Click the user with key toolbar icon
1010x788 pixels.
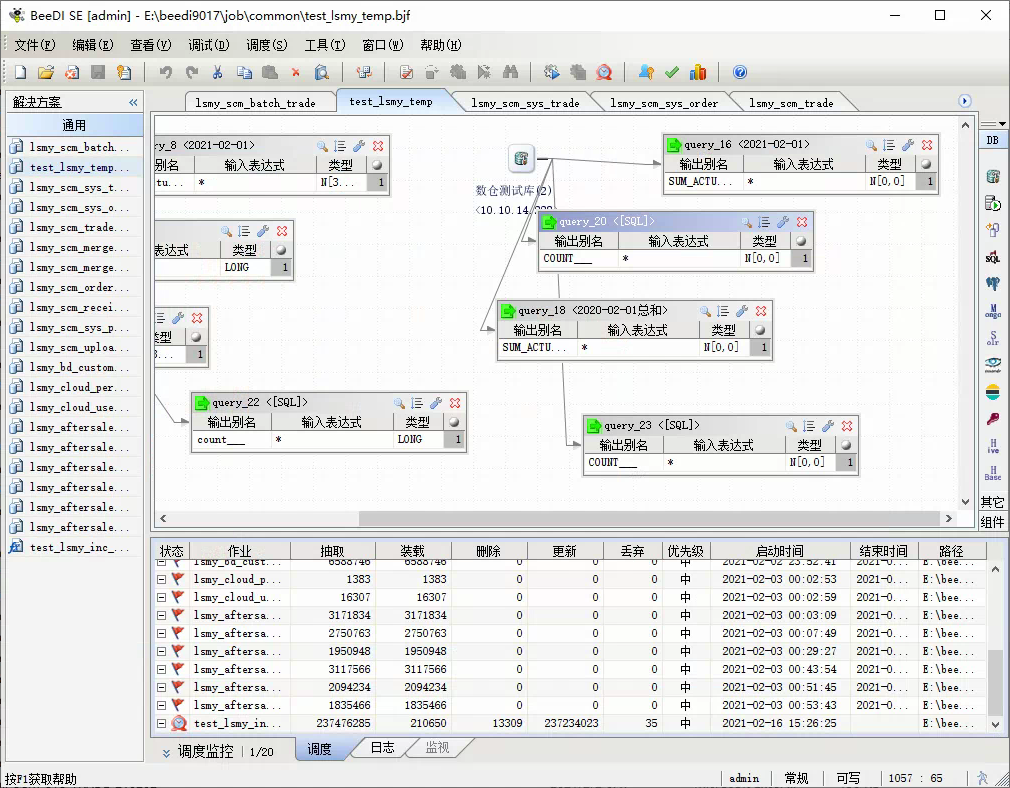coord(646,72)
